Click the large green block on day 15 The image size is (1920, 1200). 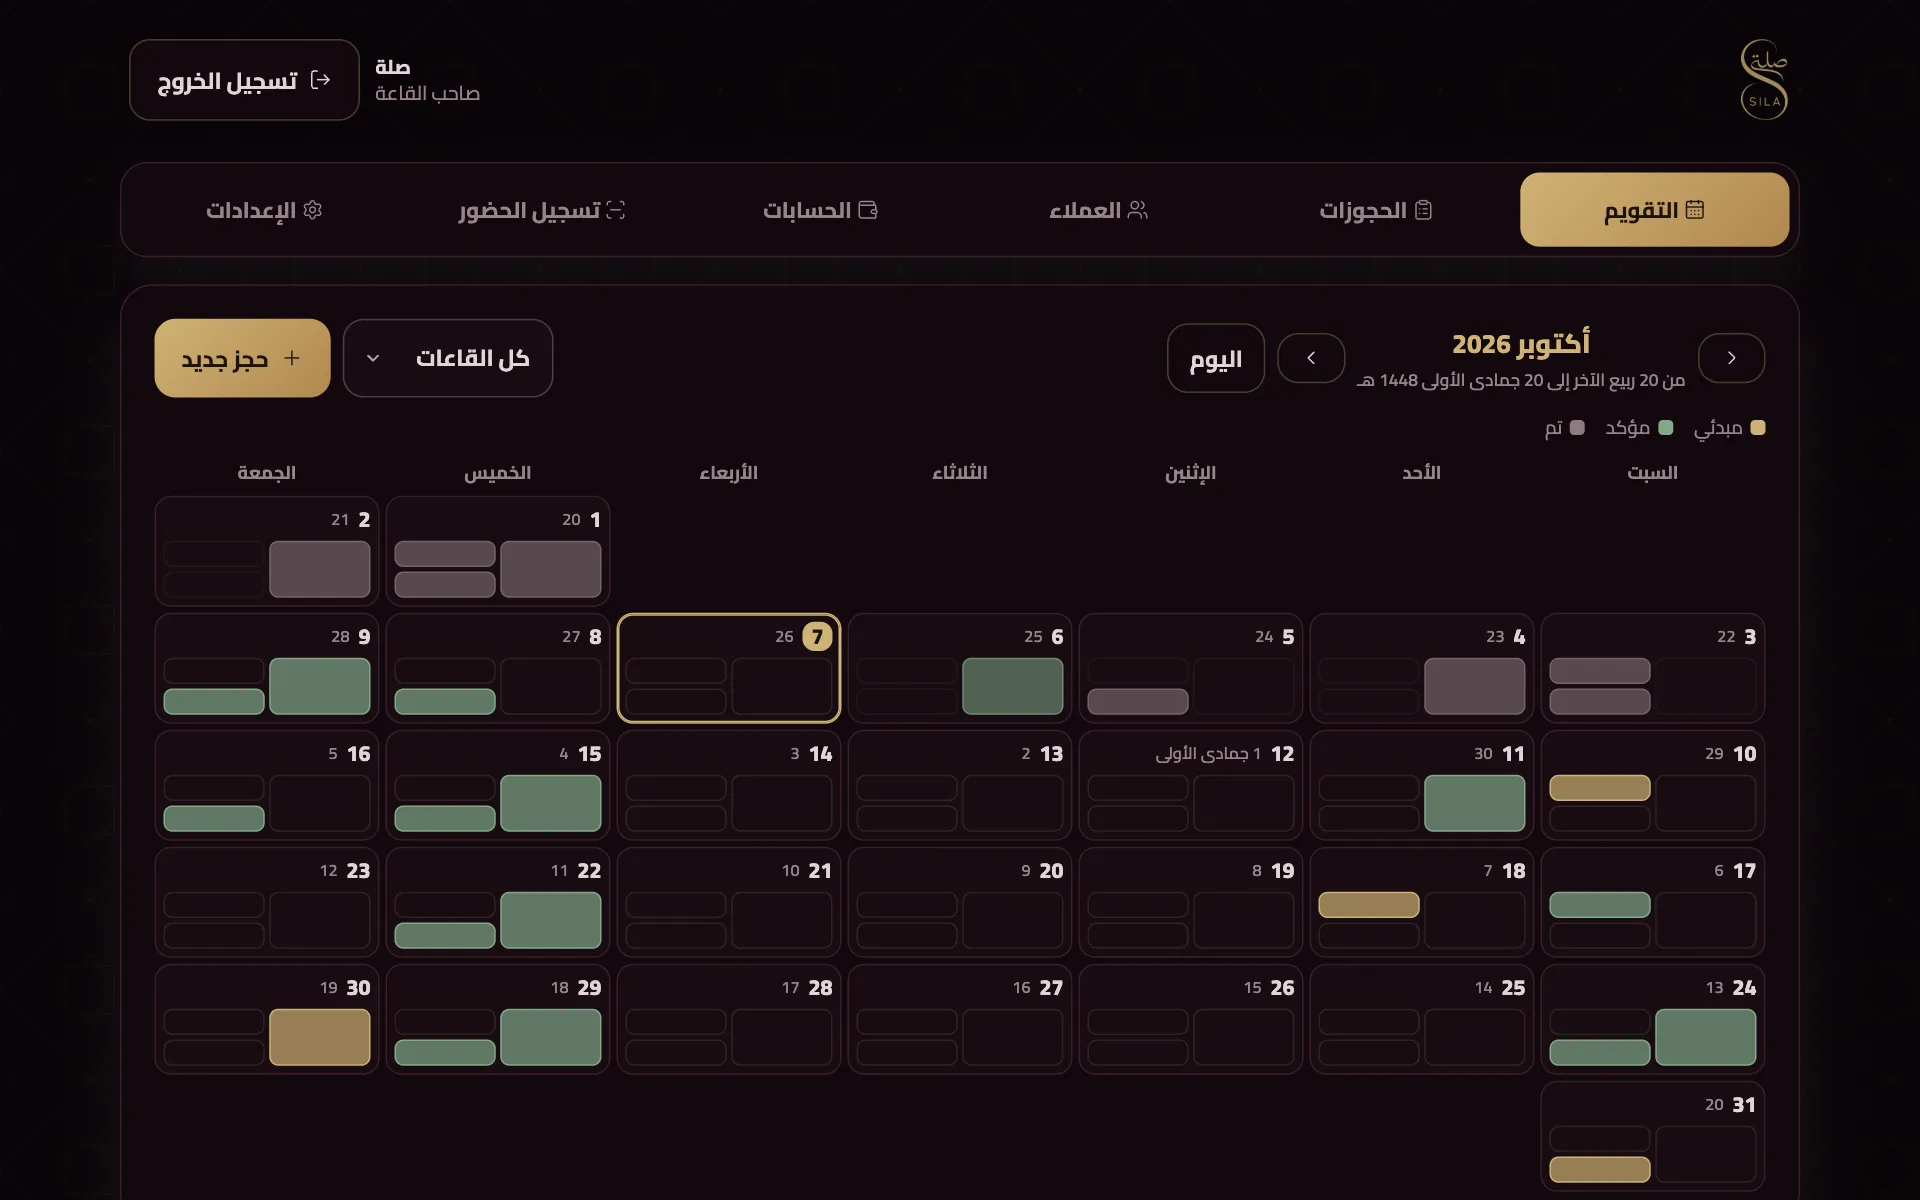pyautogui.click(x=551, y=803)
